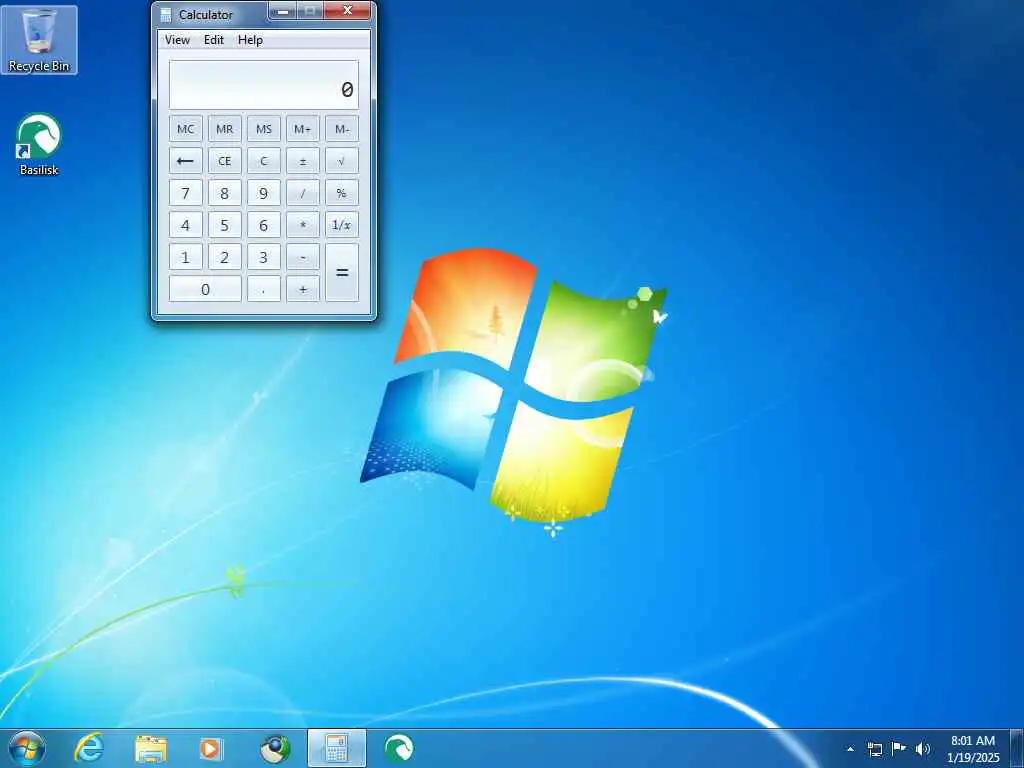The width and height of the screenshot is (1024, 768).
Task: Click the digit 2 key
Action: 225,257
